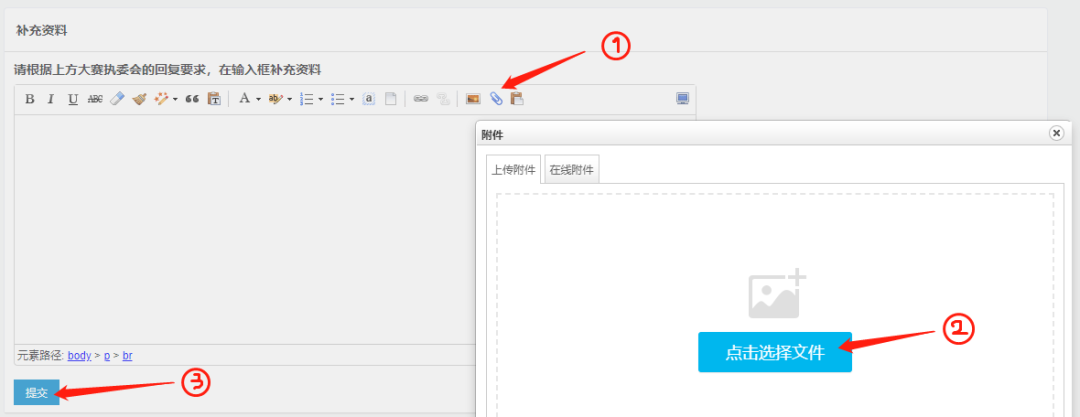Click paste as plain text icon

pyautogui.click(x=214, y=99)
